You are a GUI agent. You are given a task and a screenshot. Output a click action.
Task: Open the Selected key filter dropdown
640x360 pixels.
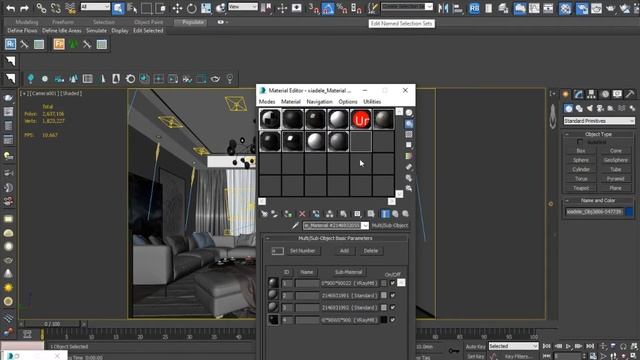coord(513,346)
